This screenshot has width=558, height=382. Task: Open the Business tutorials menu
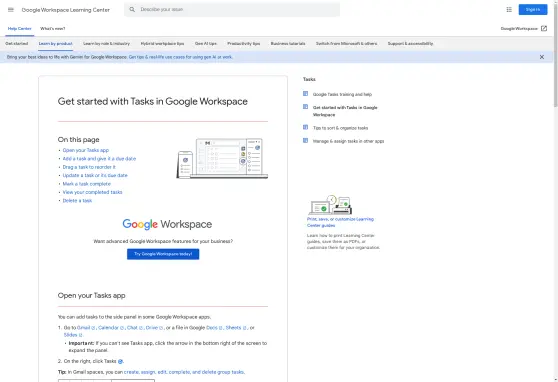[288, 43]
